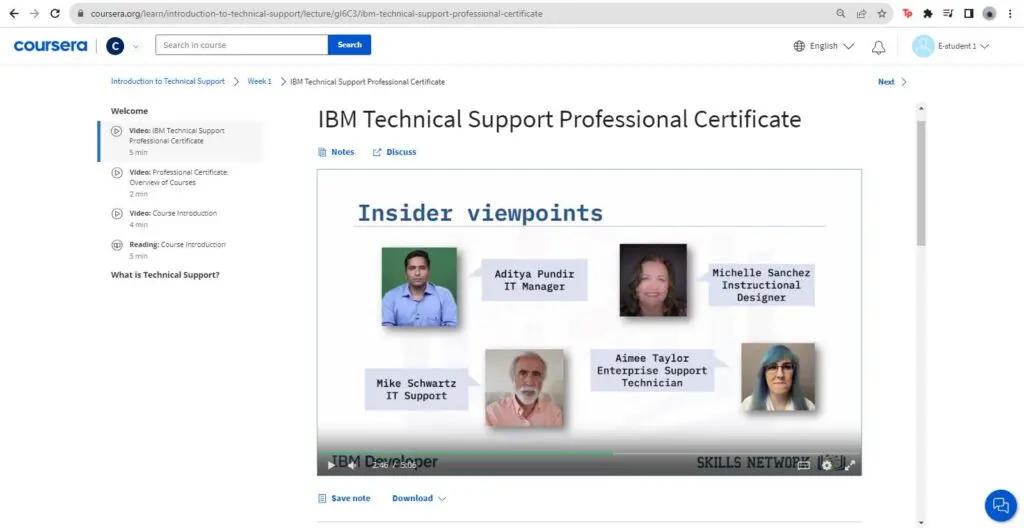The width and height of the screenshot is (1024, 528).
Task: Open media control playlist icon
Action: click(x=948, y=13)
